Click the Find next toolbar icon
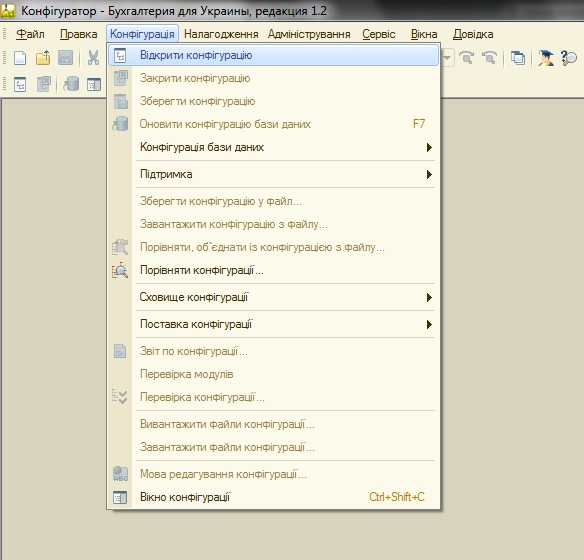 click(x=467, y=58)
